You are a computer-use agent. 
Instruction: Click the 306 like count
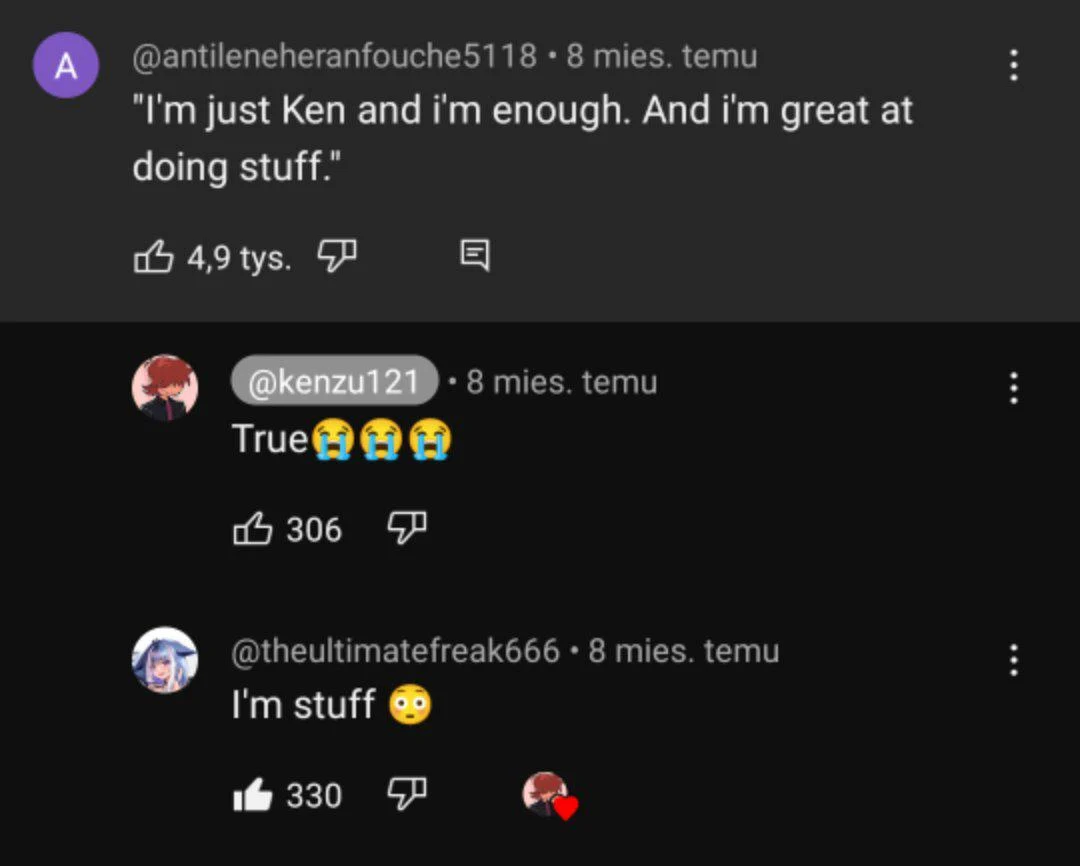314,529
